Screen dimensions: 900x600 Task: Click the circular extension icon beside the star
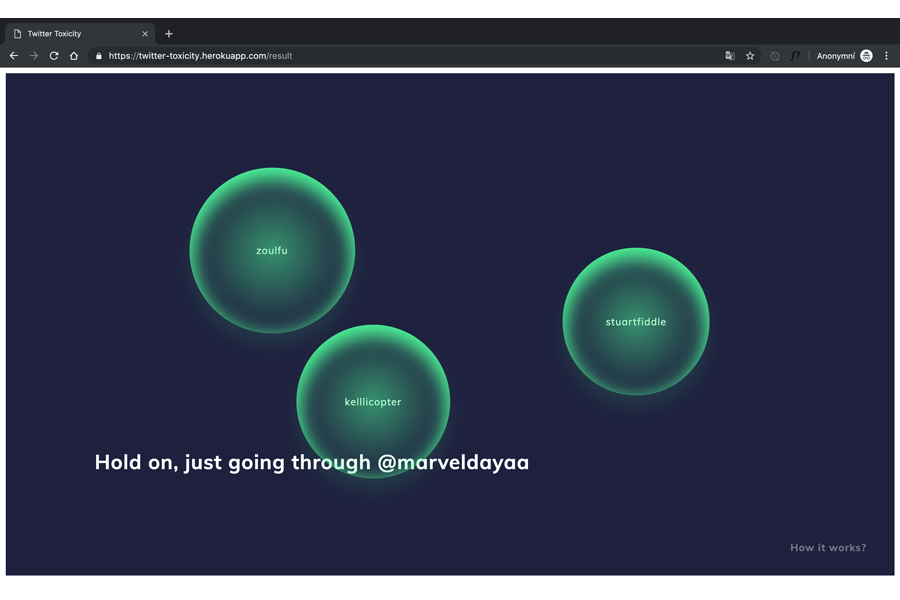tap(775, 56)
